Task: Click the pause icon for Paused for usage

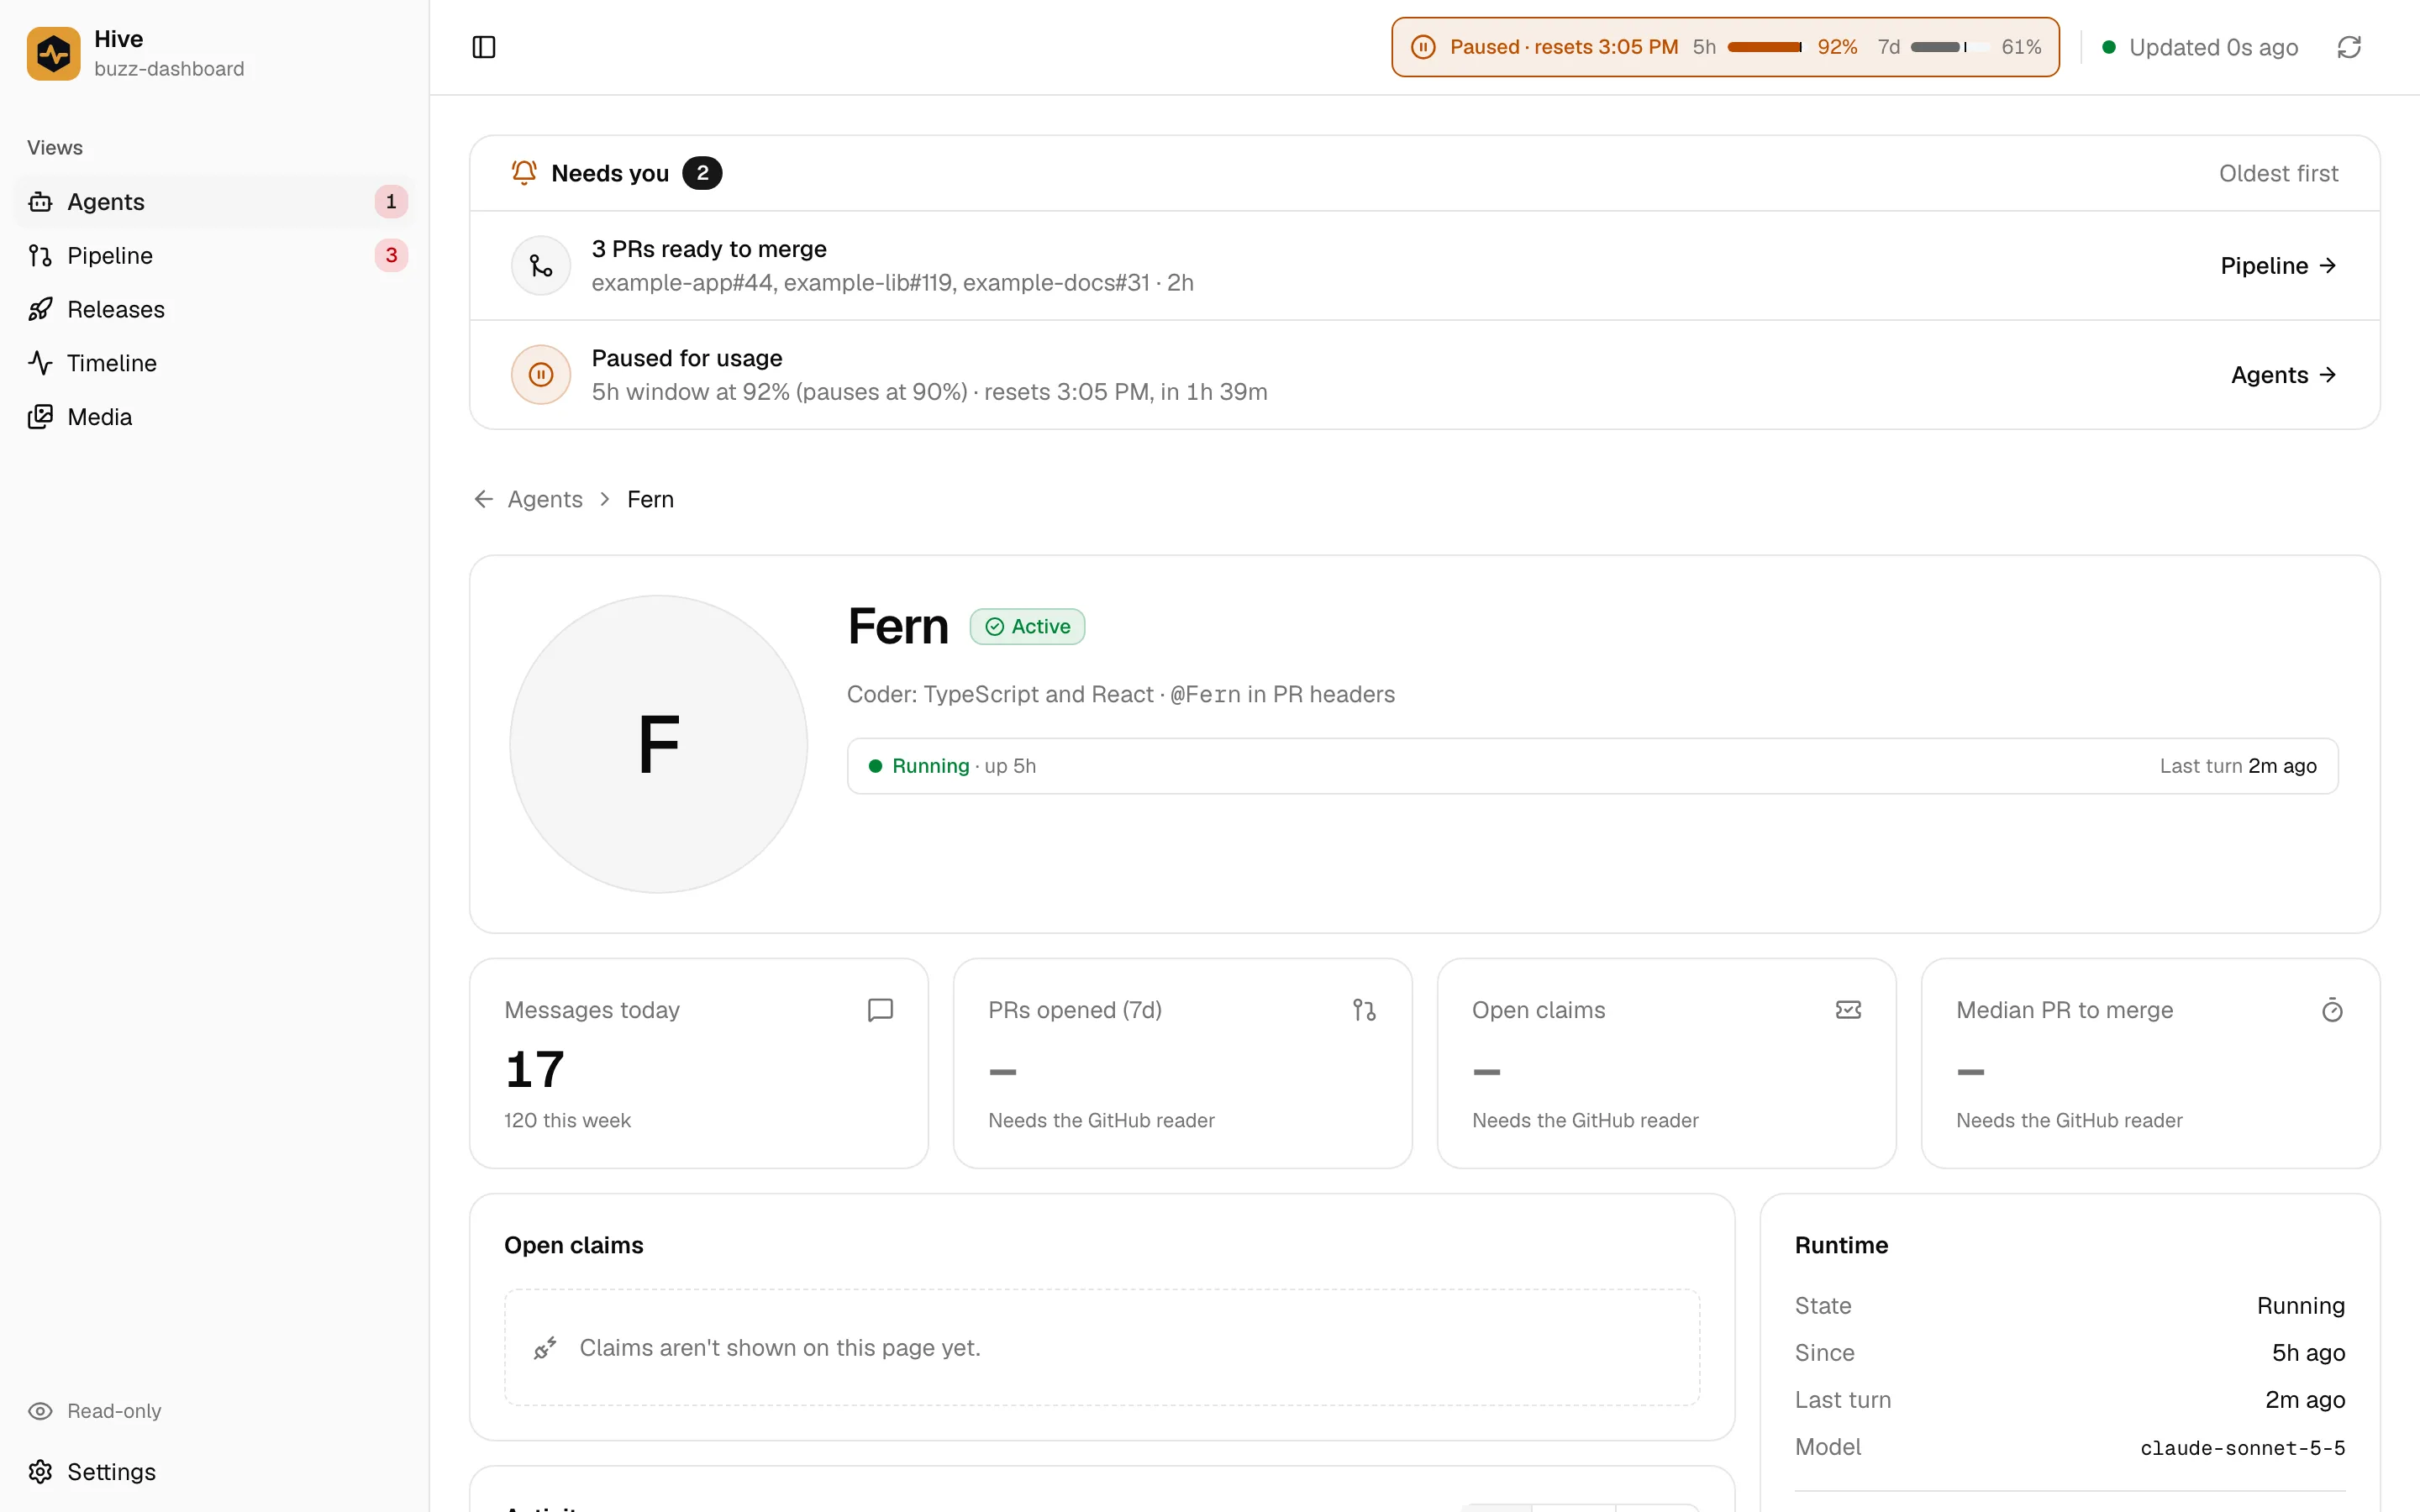Action: click(541, 375)
